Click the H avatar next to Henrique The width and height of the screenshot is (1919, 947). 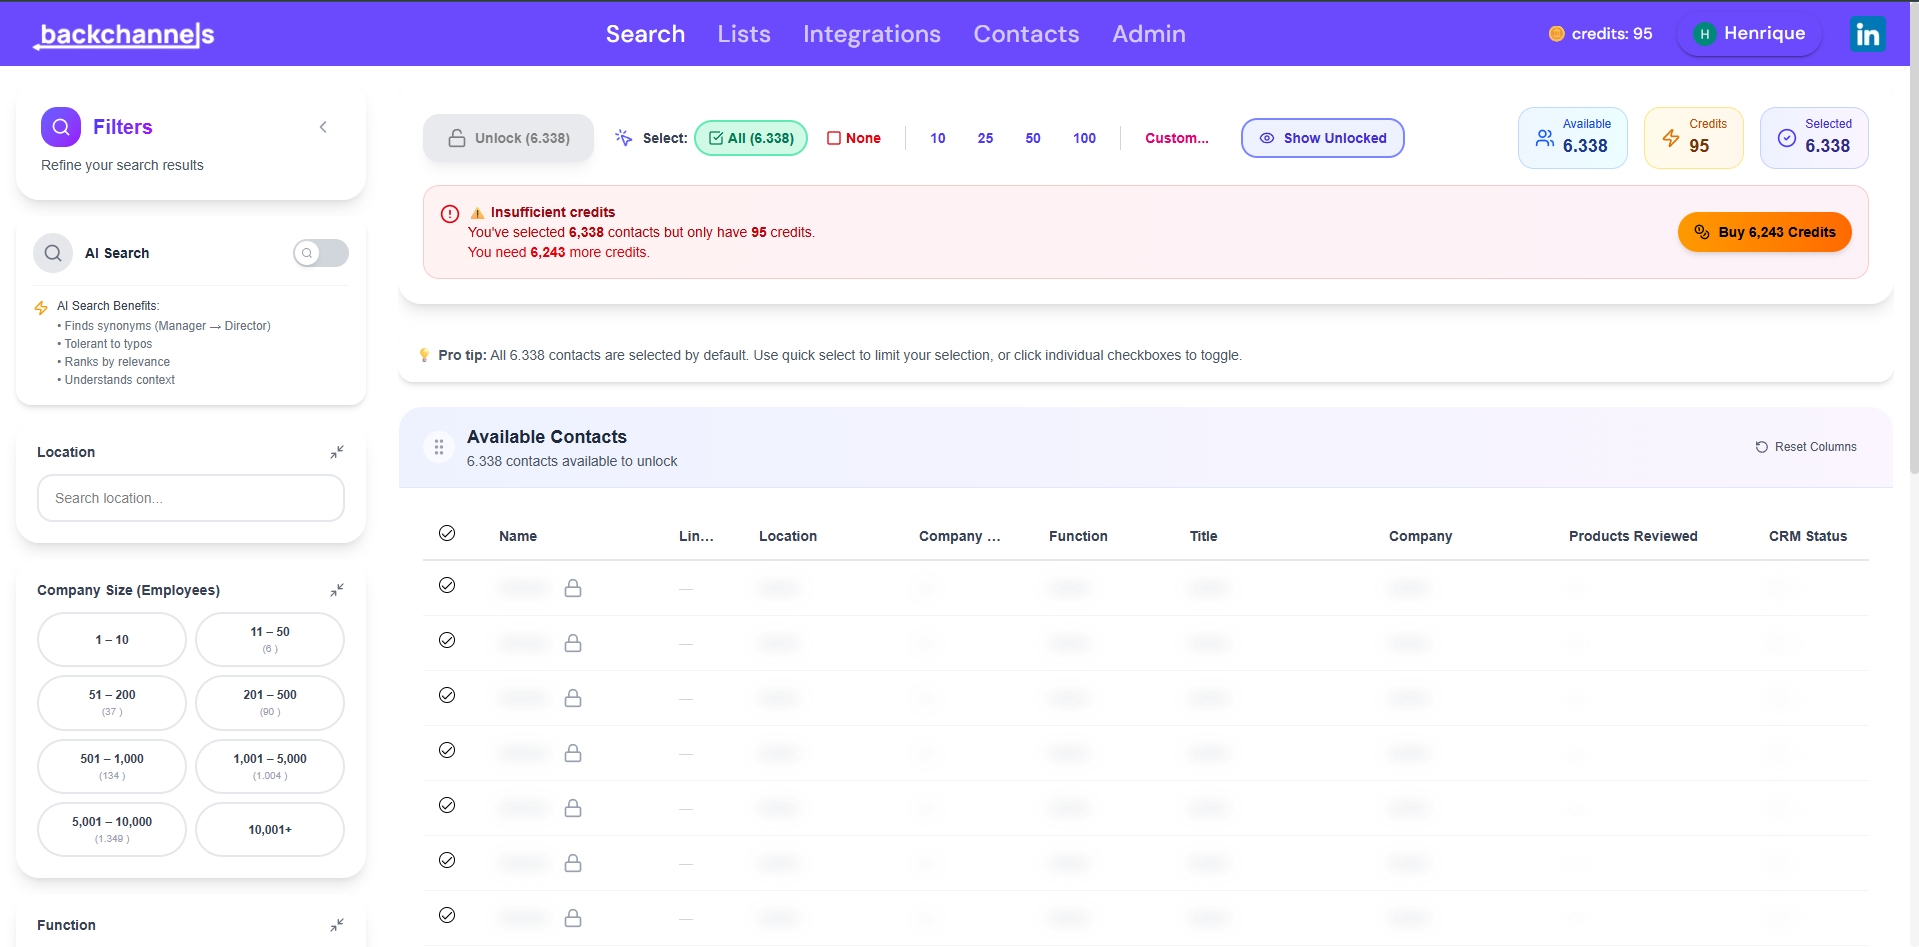point(1705,34)
